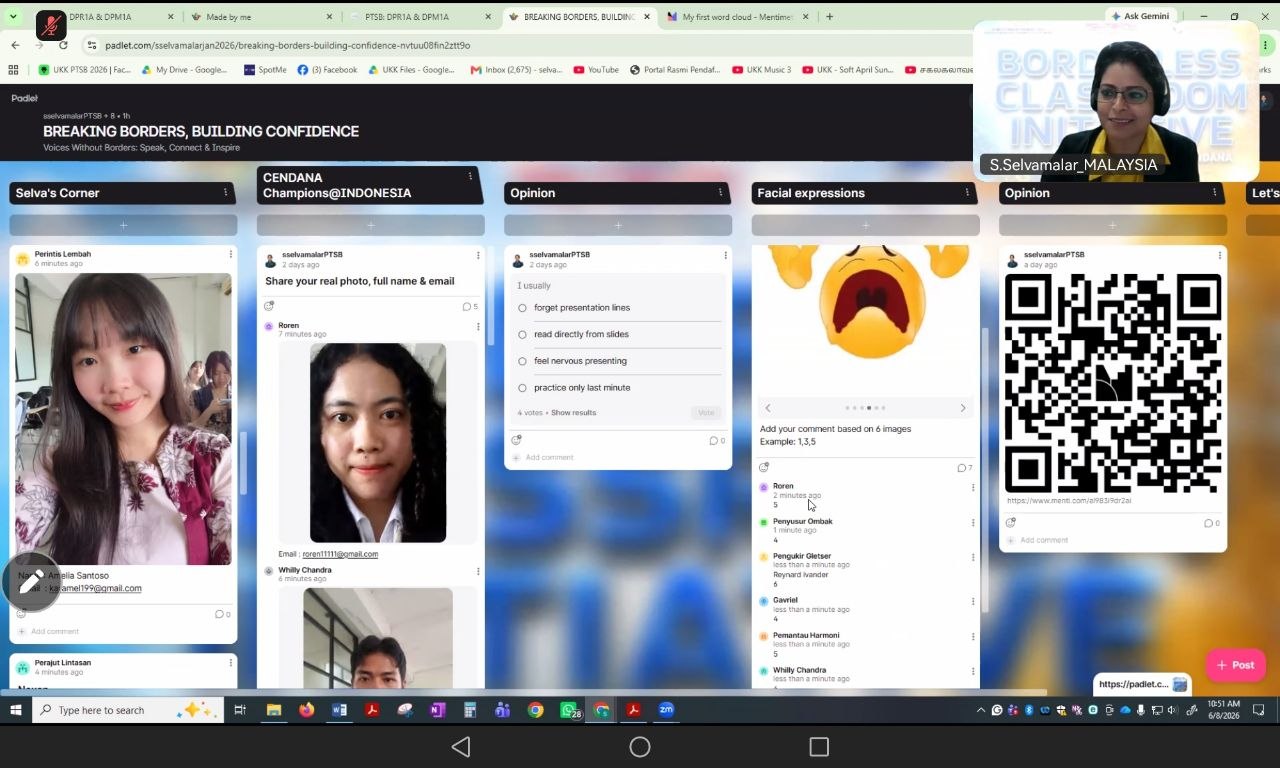
Task: Click the pink Post button
Action: click(1236, 665)
